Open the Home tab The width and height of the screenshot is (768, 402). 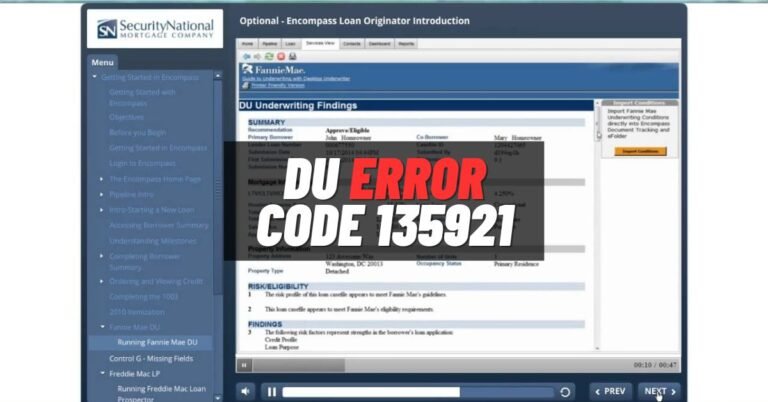pyautogui.click(x=248, y=44)
